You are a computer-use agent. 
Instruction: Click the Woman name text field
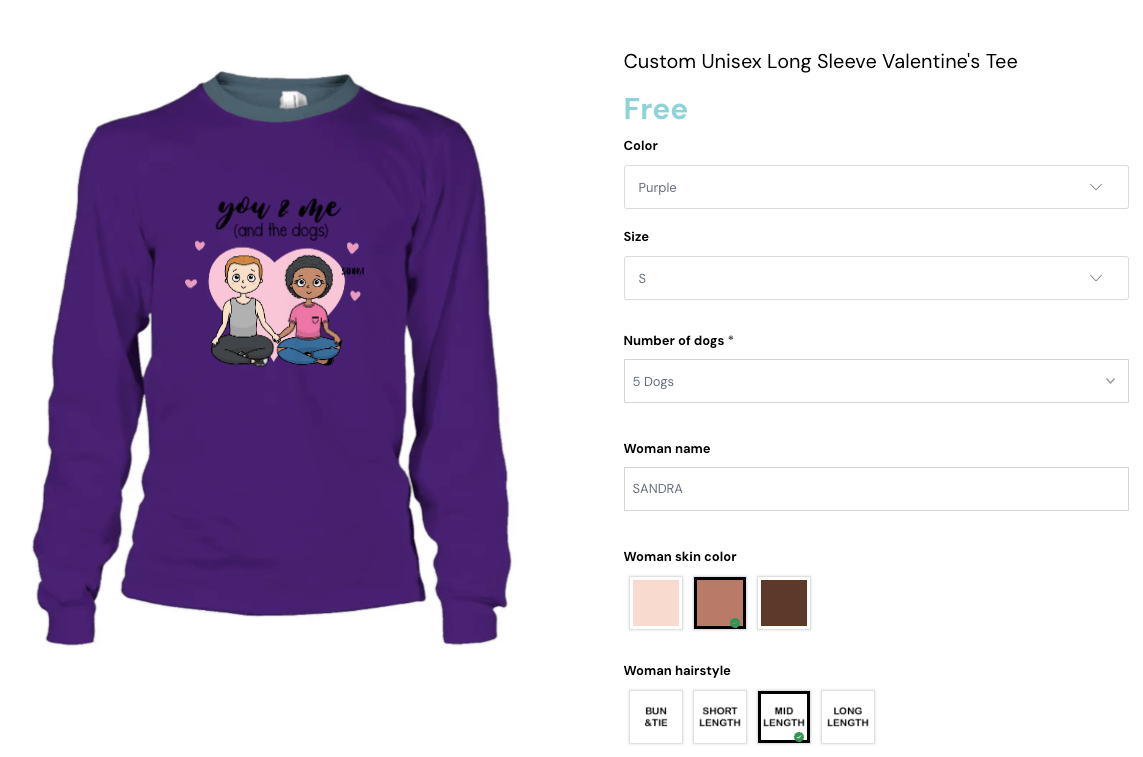point(876,489)
